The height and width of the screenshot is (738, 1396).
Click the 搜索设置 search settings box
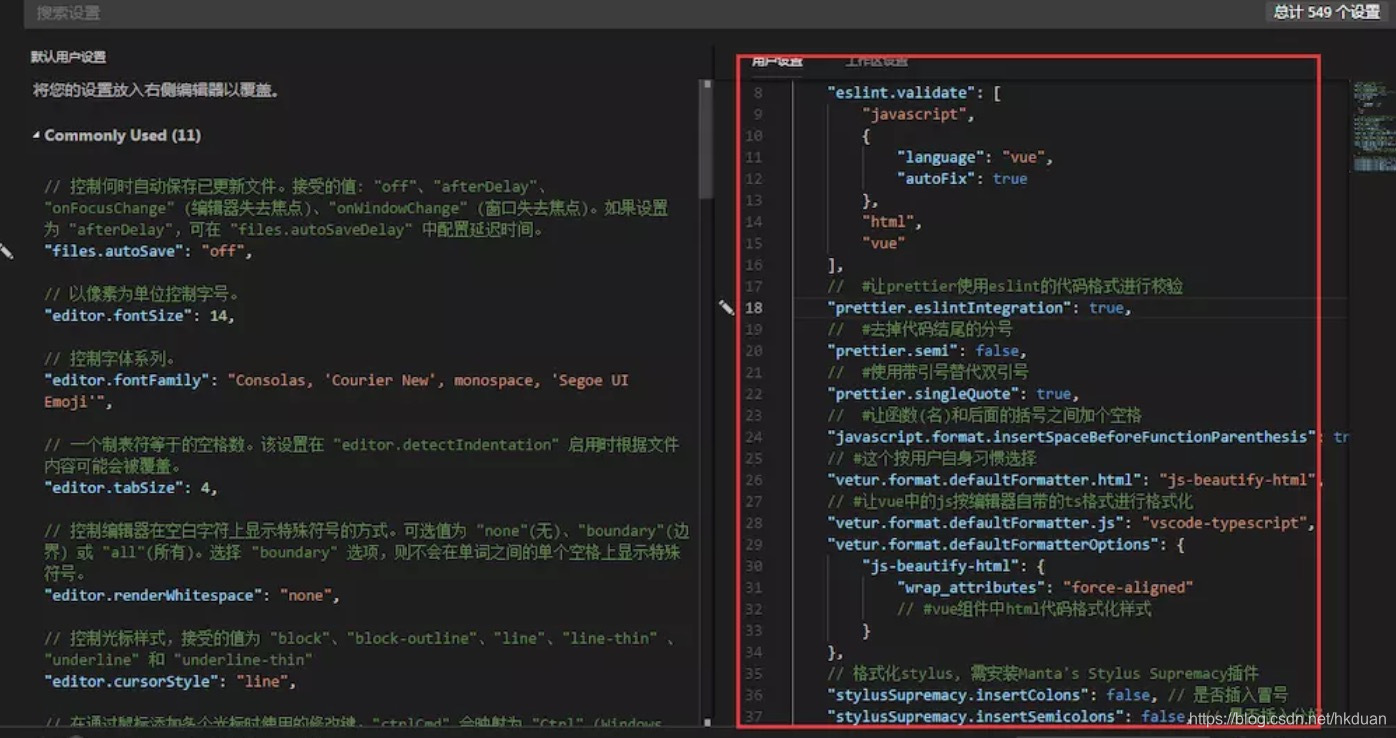(640, 13)
